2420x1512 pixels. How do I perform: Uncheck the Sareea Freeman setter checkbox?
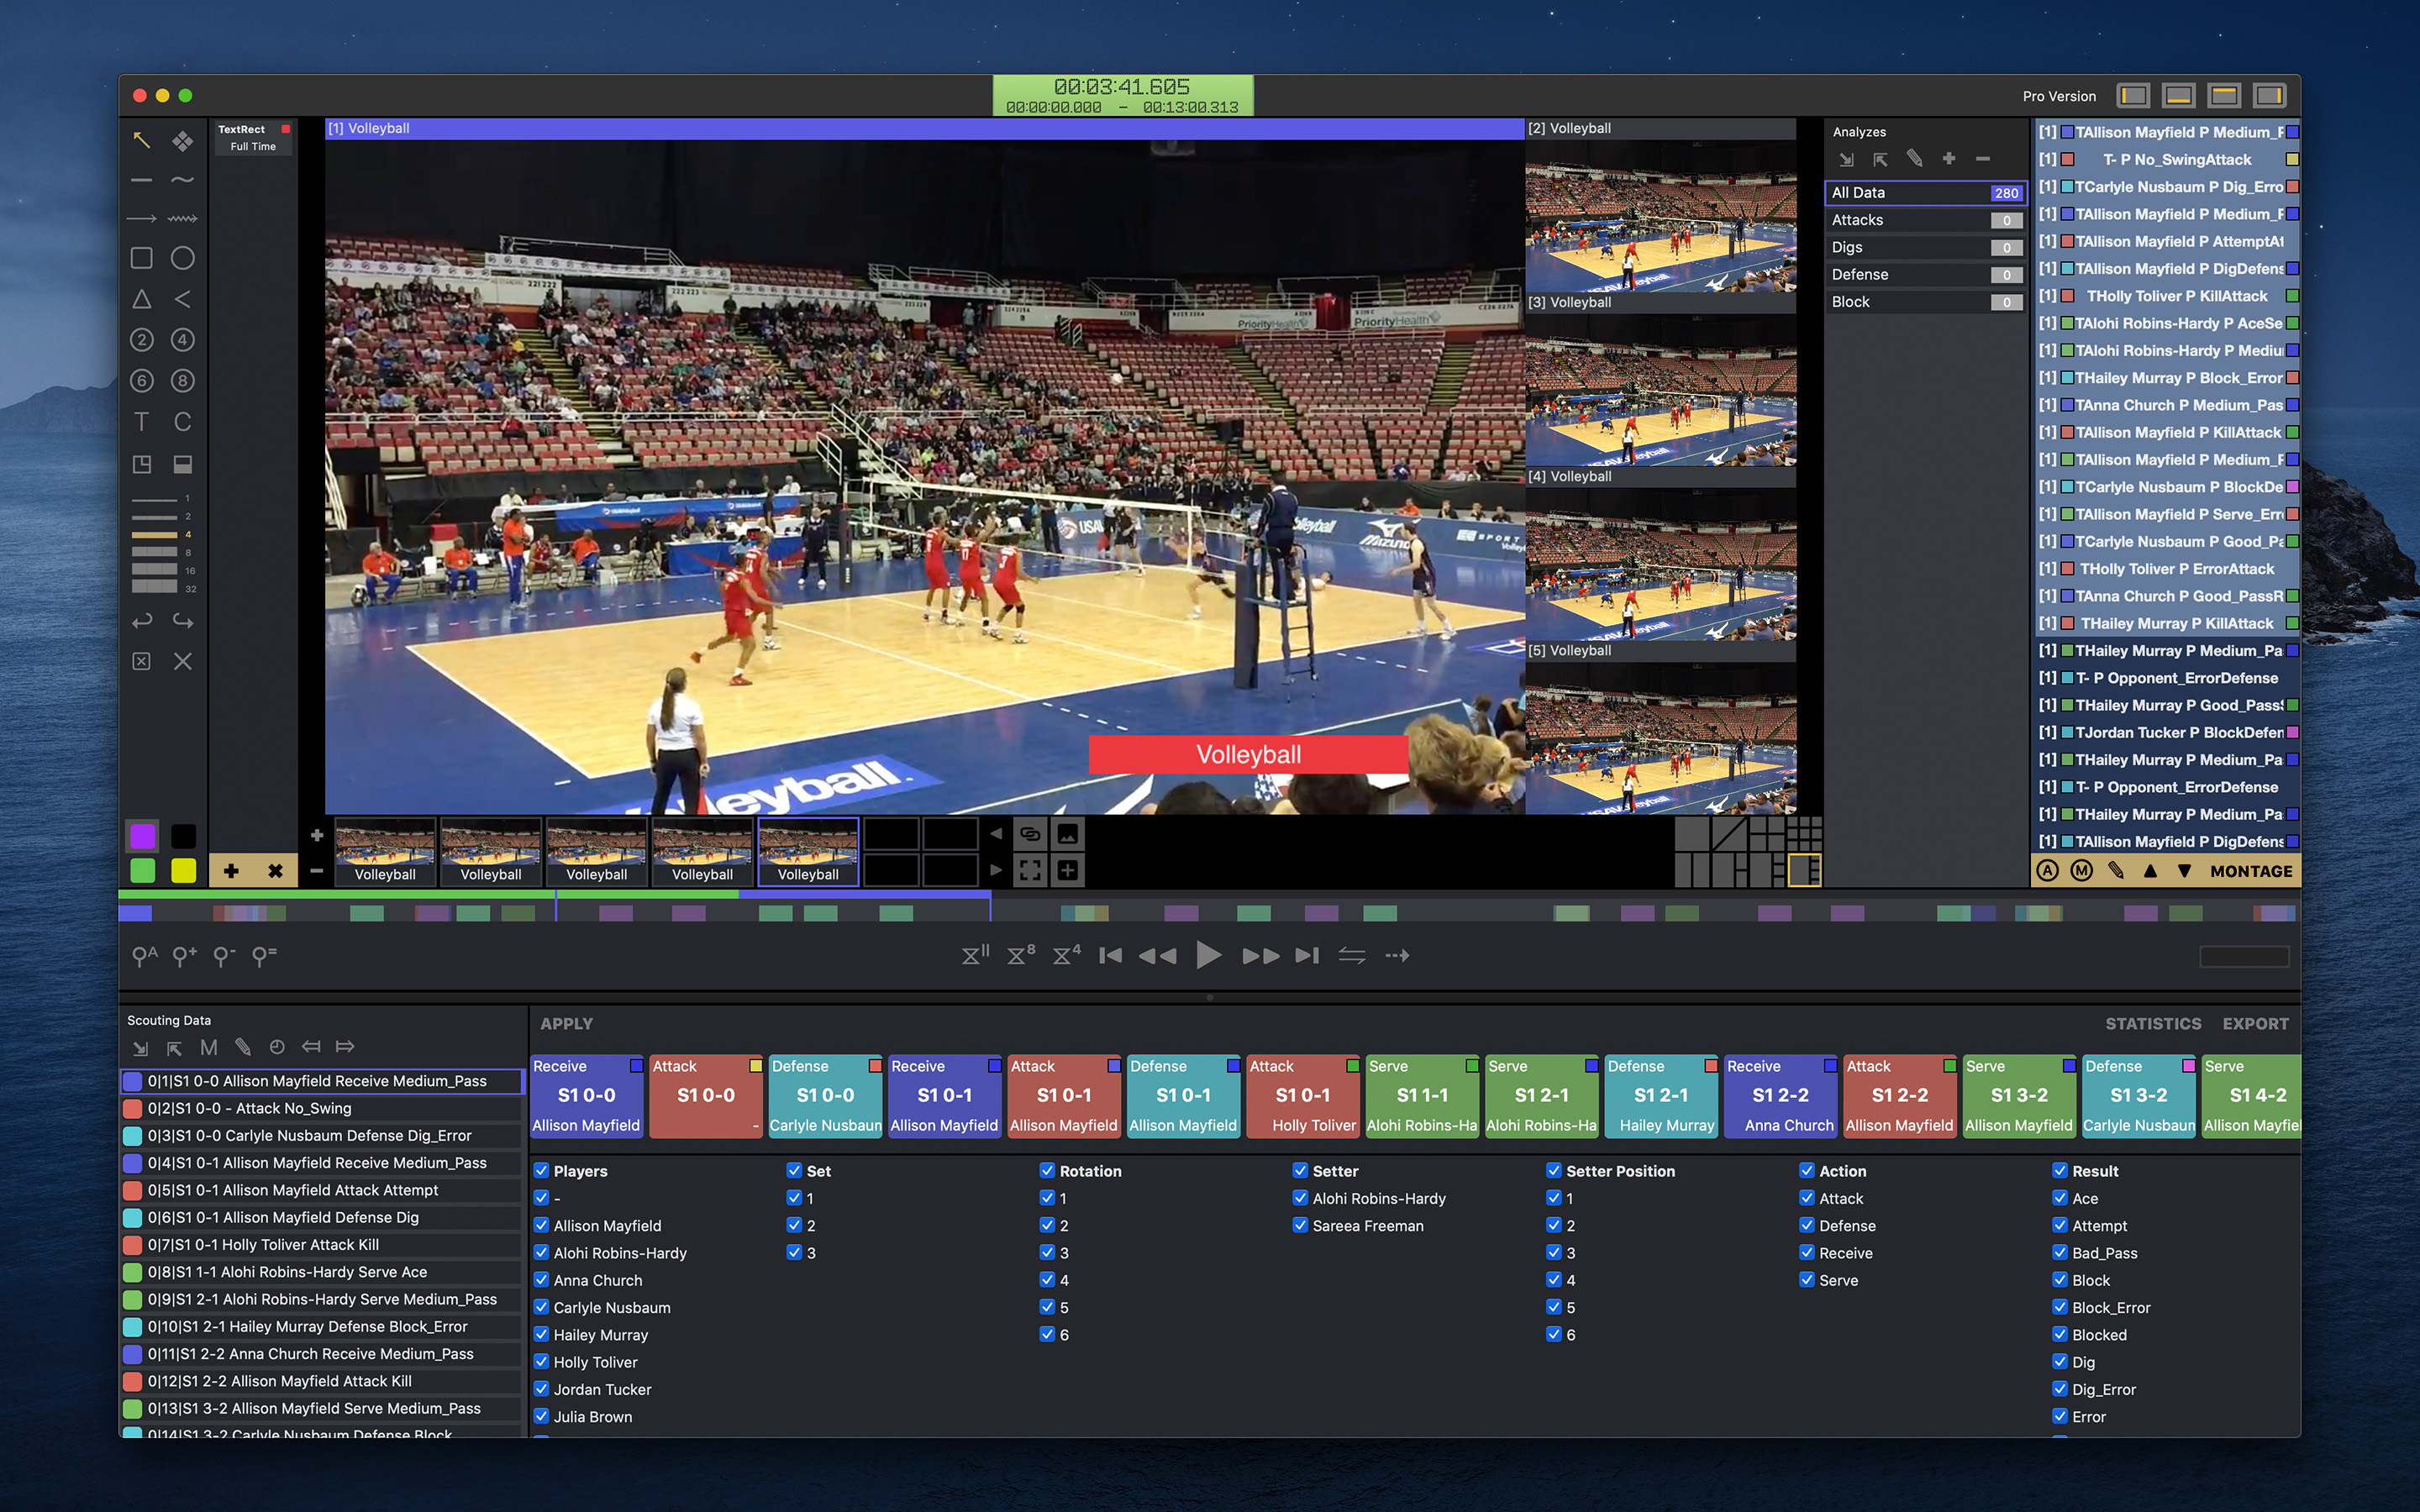tap(1300, 1225)
